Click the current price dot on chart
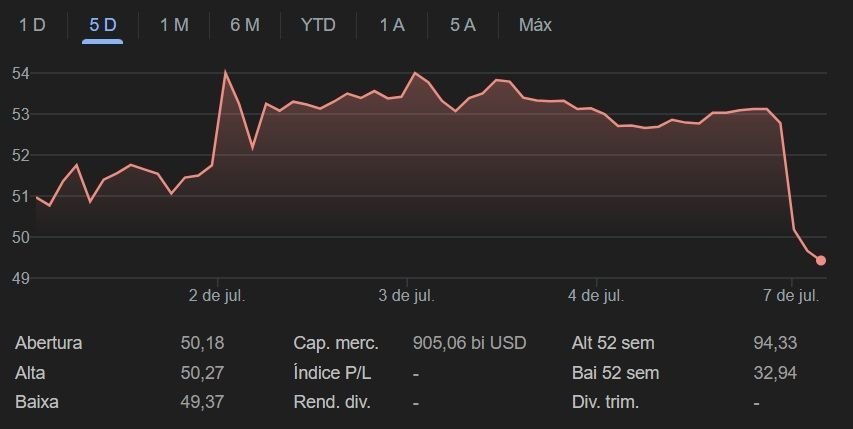Image resolution: width=853 pixels, height=429 pixels. click(821, 261)
